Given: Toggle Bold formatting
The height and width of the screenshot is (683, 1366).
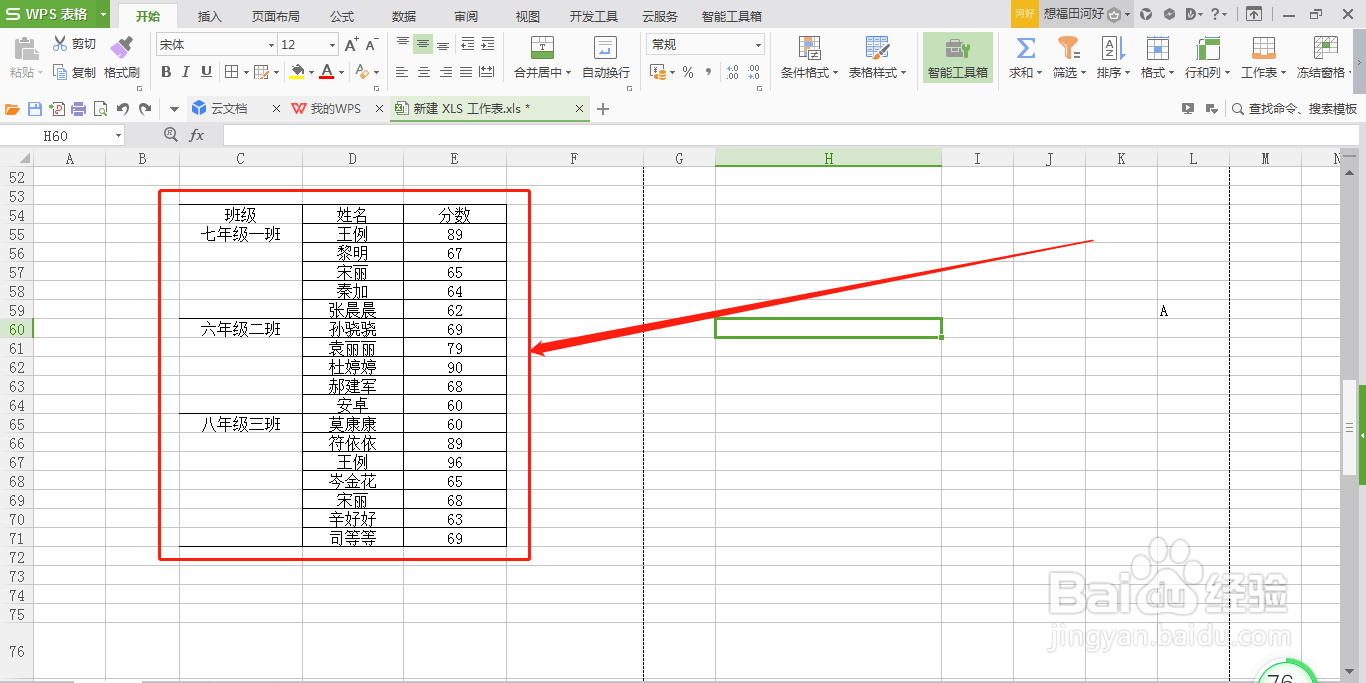Looking at the screenshot, I should [166, 72].
